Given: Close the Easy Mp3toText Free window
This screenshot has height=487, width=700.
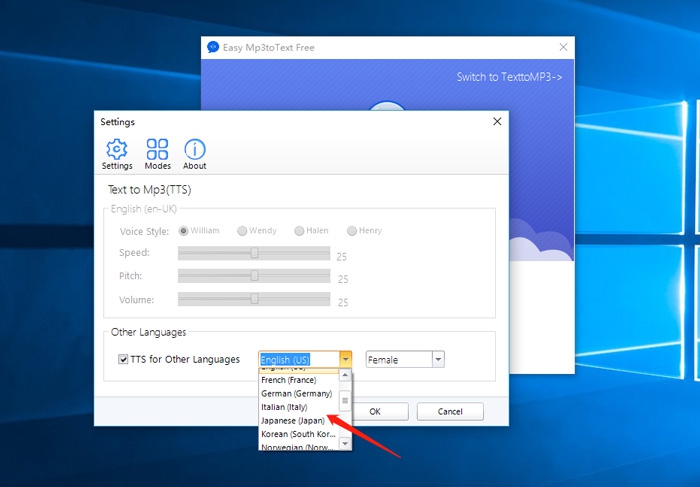Looking at the screenshot, I should pos(563,47).
